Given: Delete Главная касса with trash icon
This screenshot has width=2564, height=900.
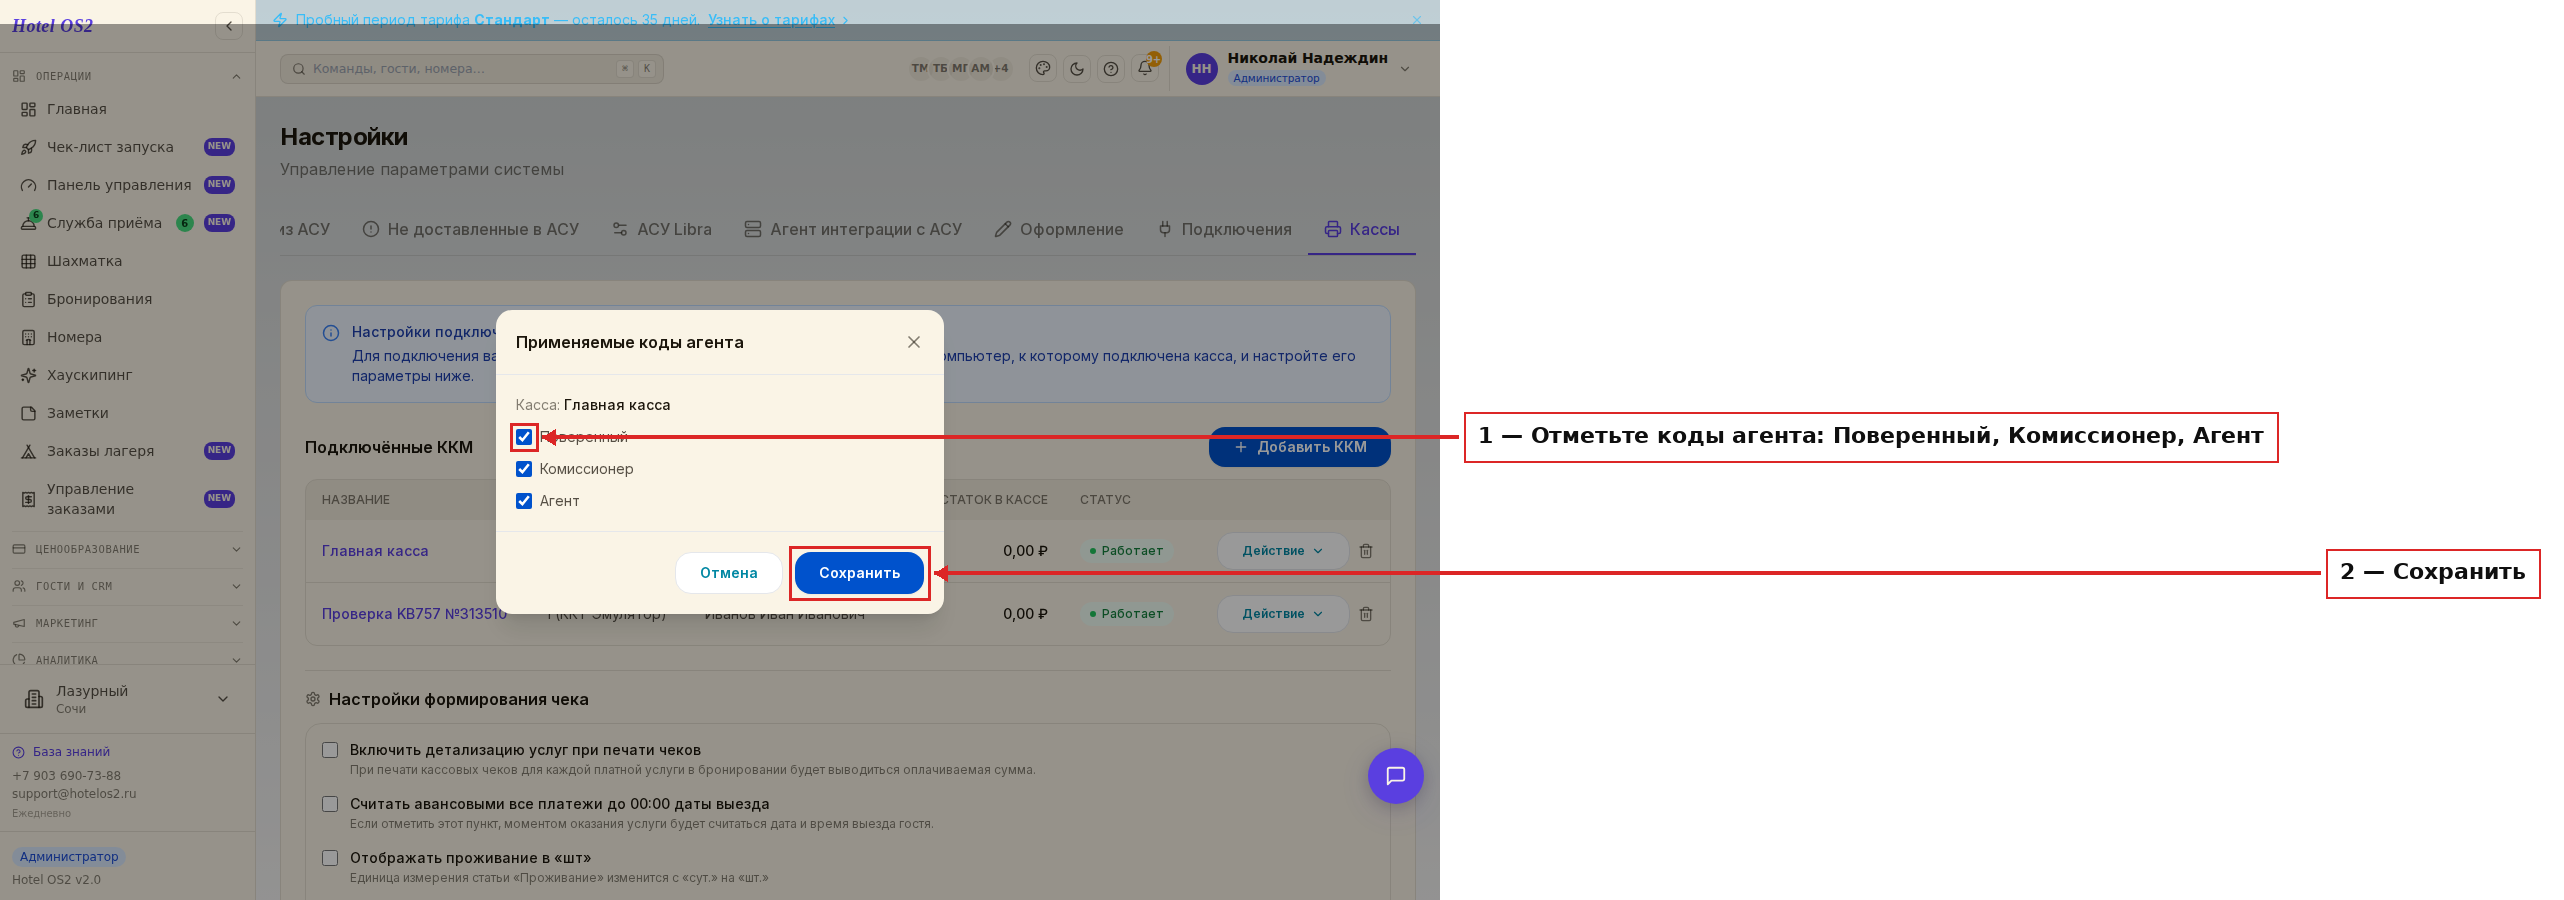Looking at the screenshot, I should tap(1366, 551).
